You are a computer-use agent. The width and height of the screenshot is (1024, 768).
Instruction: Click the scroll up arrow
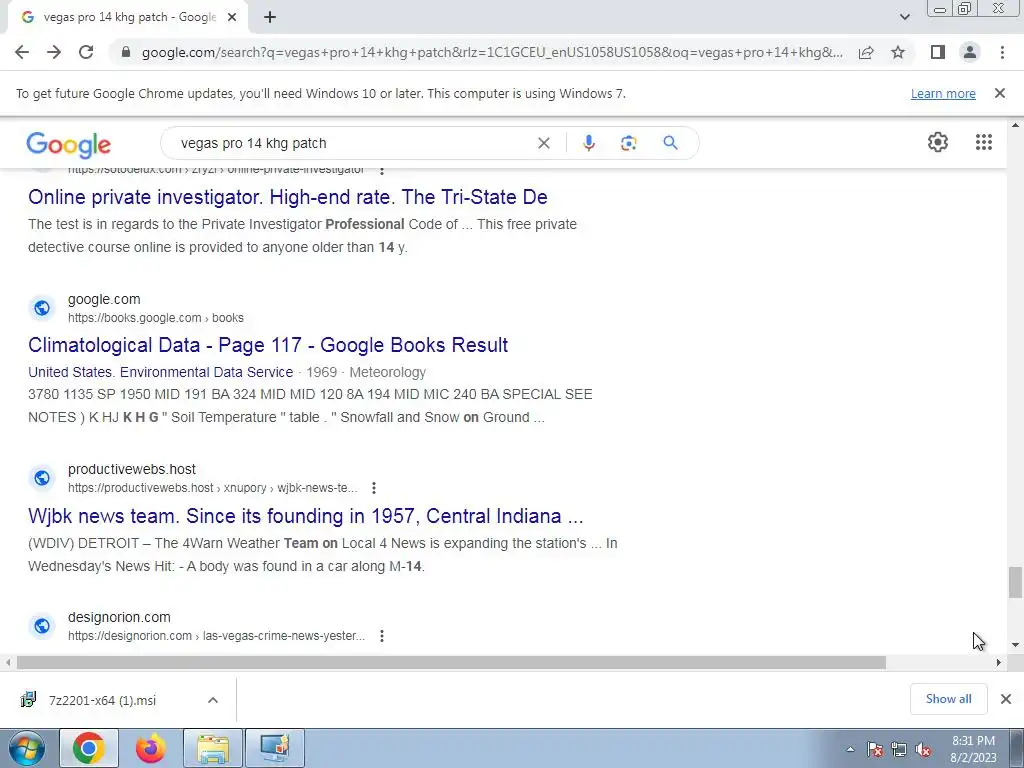click(x=1015, y=125)
